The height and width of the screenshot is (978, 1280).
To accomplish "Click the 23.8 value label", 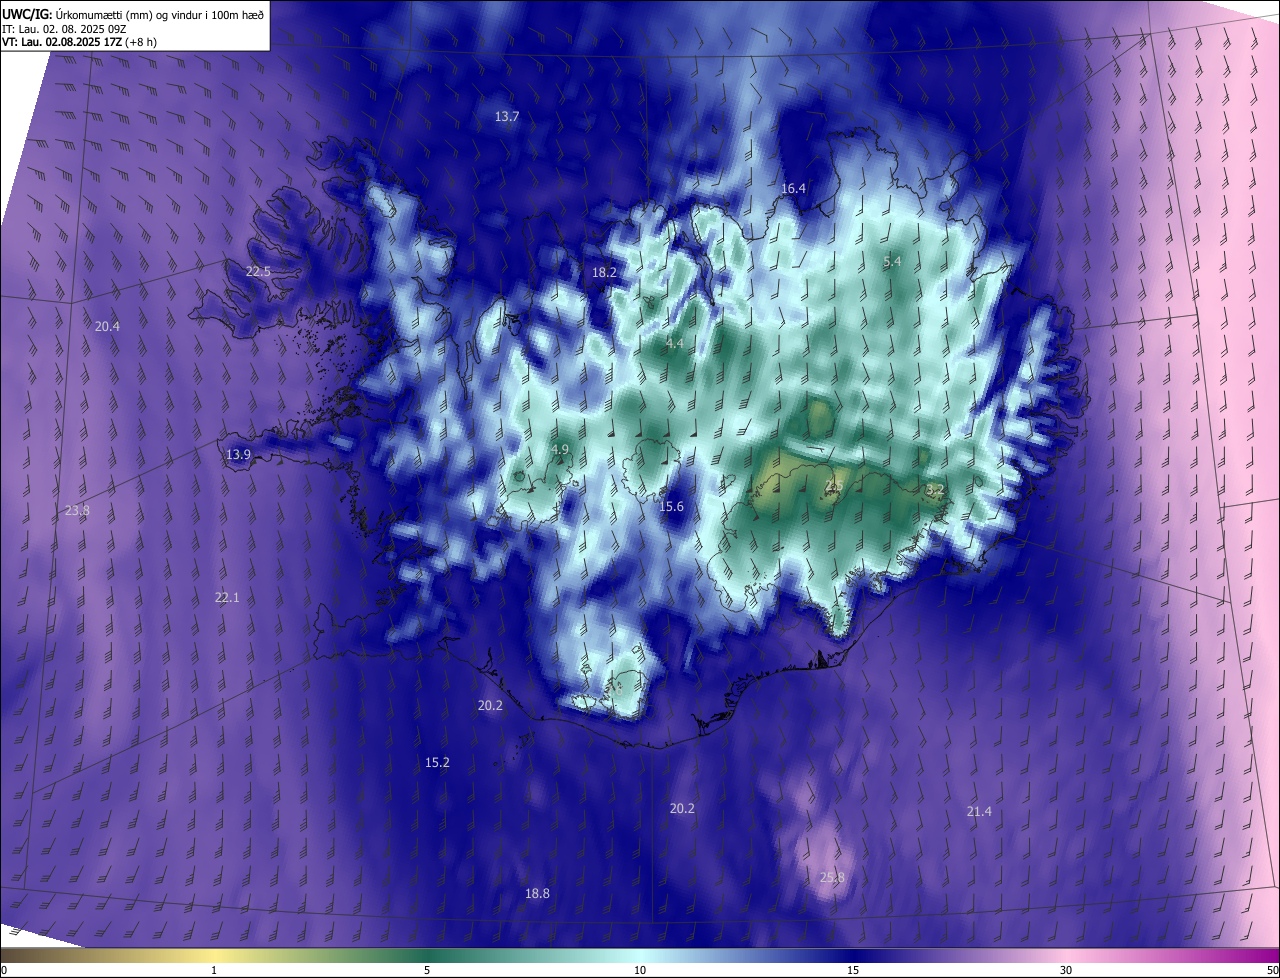I will (x=77, y=511).
